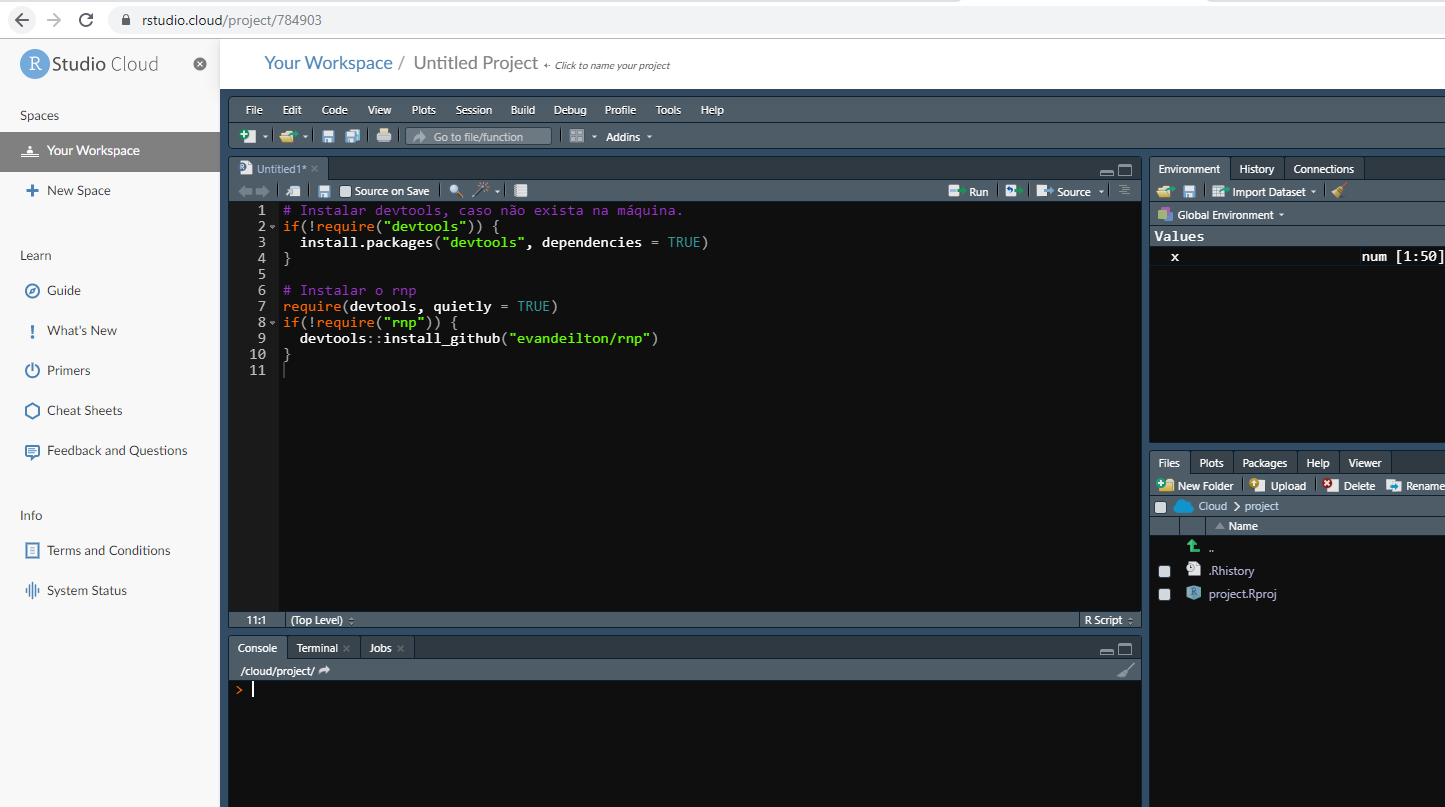The image size is (1445, 807).
Task: Open the Debug menu
Action: (570, 110)
